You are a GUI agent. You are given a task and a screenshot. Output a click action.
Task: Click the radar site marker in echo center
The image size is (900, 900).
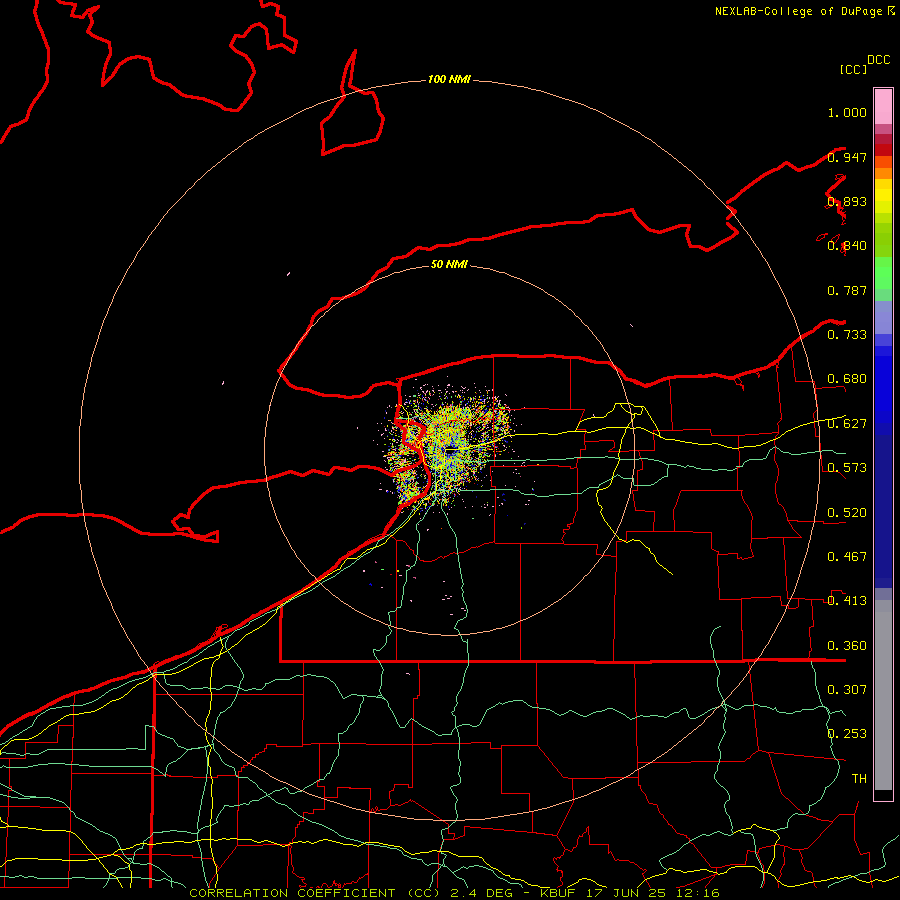point(452,451)
